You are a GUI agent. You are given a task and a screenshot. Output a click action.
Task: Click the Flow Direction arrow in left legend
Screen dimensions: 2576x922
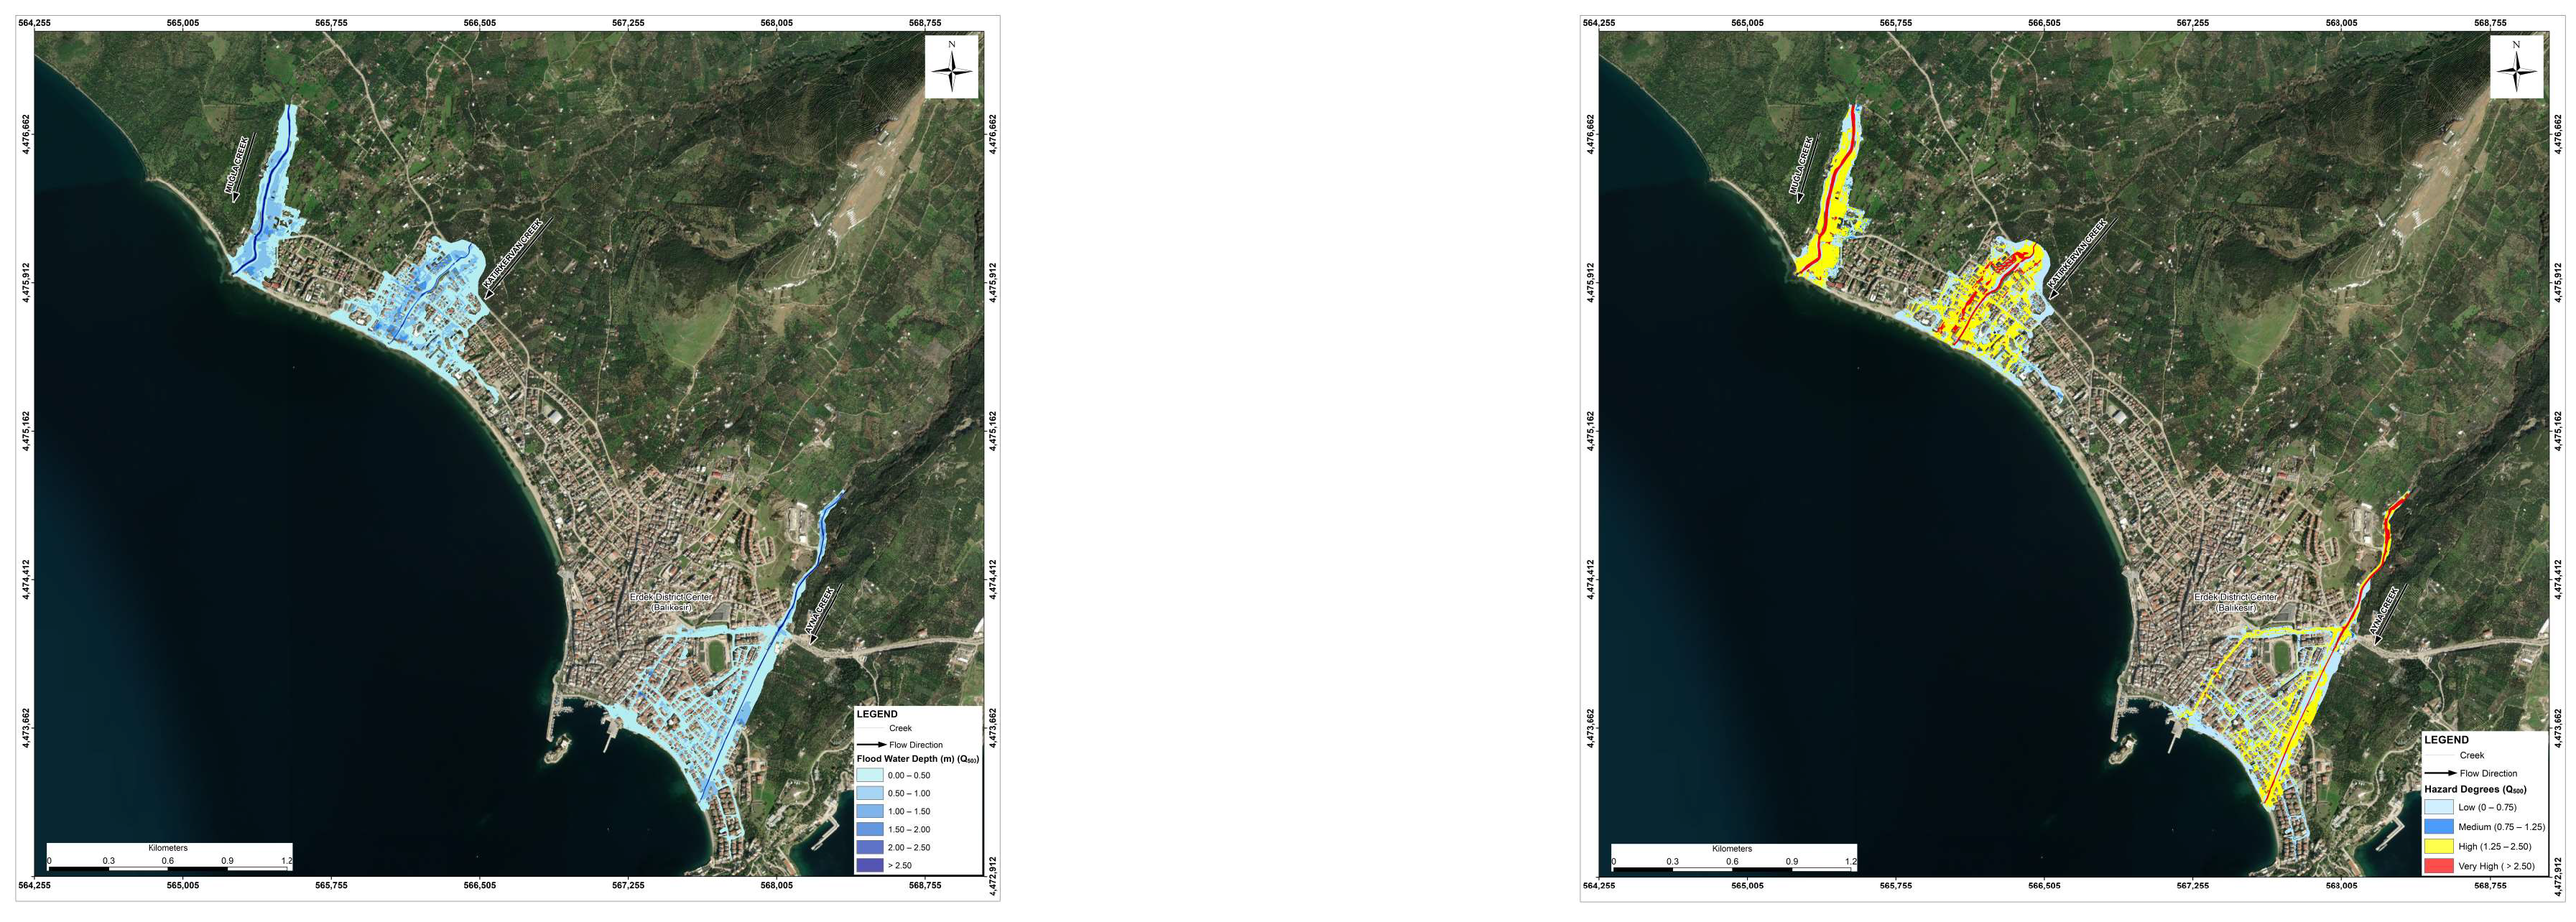[x=872, y=745]
